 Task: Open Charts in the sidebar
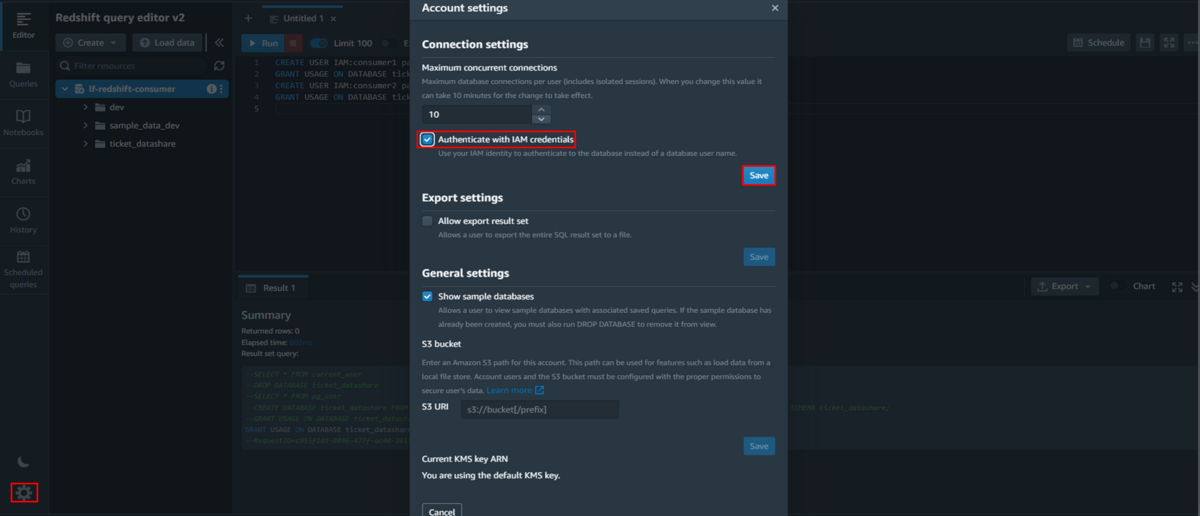click(23, 171)
